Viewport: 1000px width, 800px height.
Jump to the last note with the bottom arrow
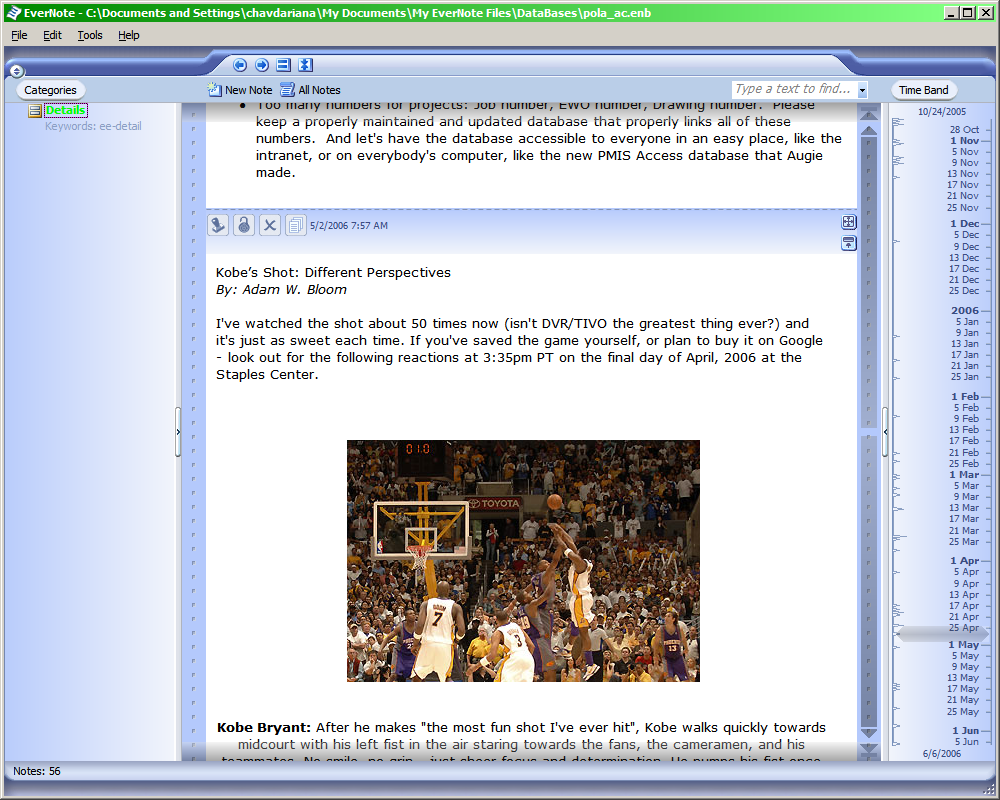tap(869, 749)
